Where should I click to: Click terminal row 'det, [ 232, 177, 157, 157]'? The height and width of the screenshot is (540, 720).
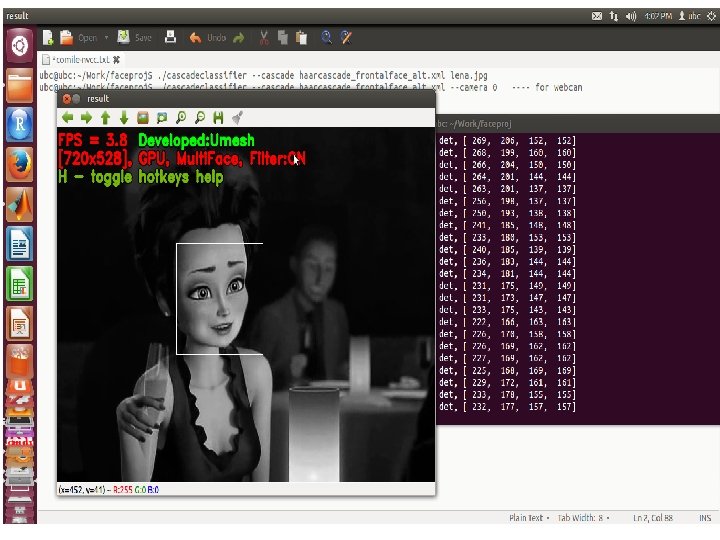pyautogui.click(x=507, y=406)
